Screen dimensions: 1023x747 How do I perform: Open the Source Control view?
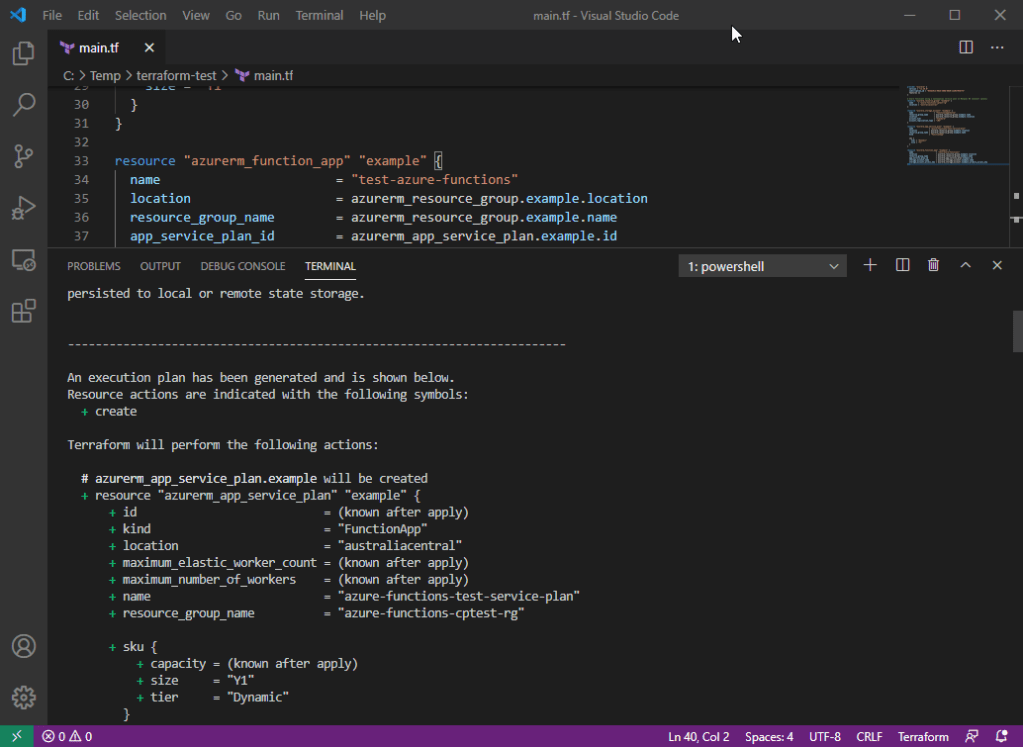tap(23, 156)
